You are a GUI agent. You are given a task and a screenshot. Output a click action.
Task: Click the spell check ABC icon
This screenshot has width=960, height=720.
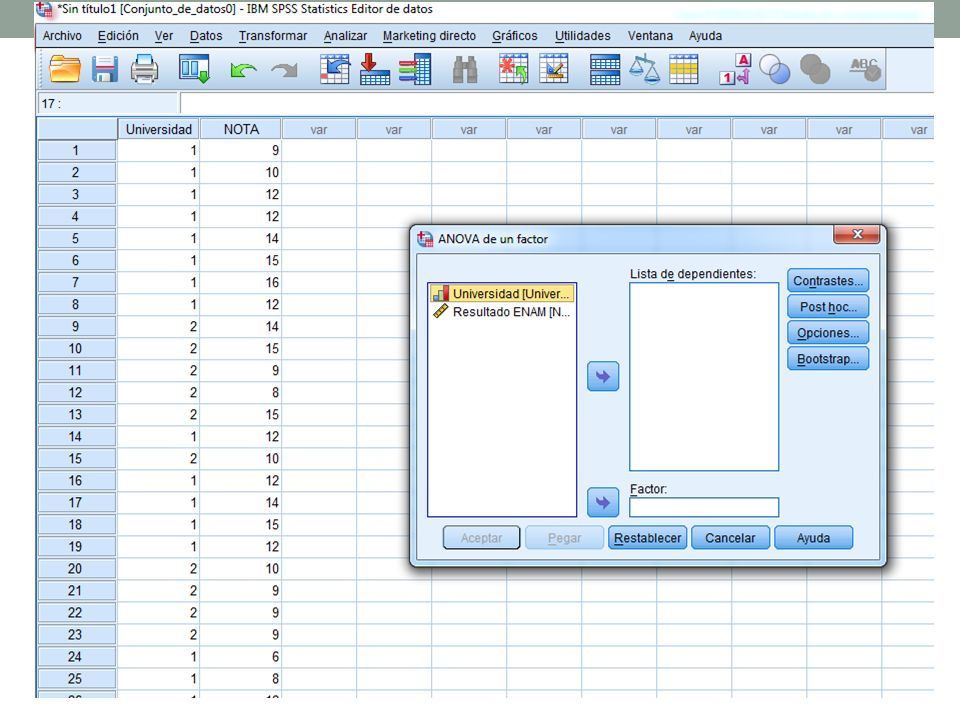(x=864, y=69)
